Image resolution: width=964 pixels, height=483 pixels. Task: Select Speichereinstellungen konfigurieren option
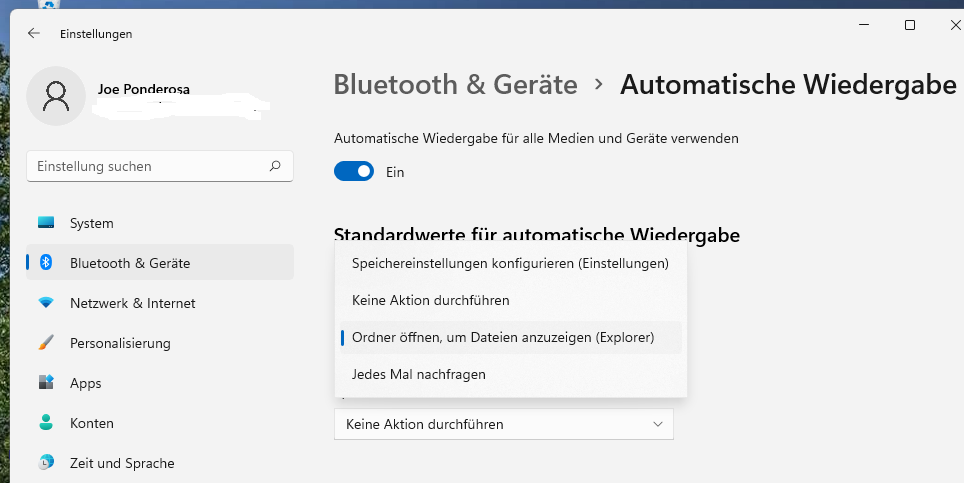click(510, 264)
